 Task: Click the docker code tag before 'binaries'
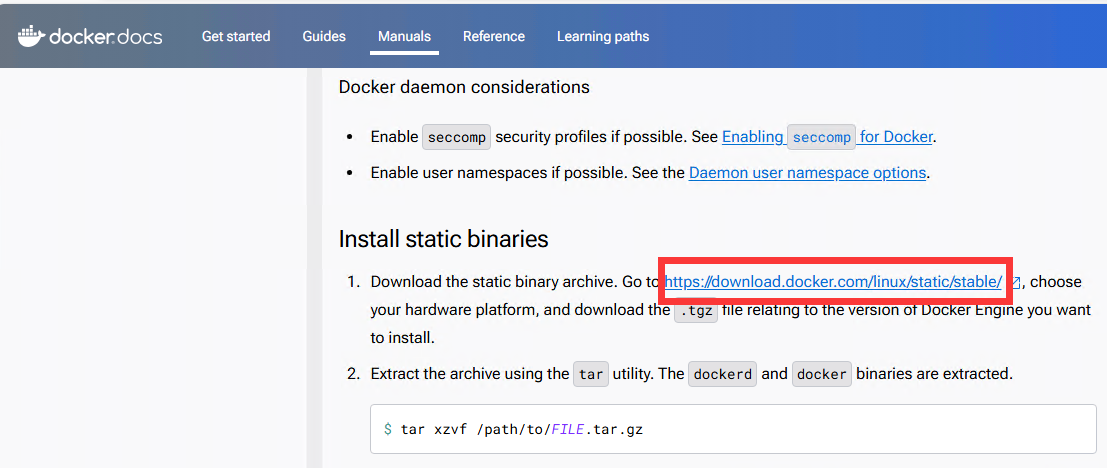821,375
